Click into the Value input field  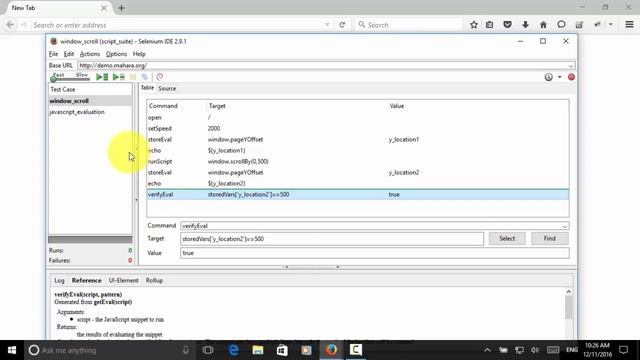pos(375,253)
